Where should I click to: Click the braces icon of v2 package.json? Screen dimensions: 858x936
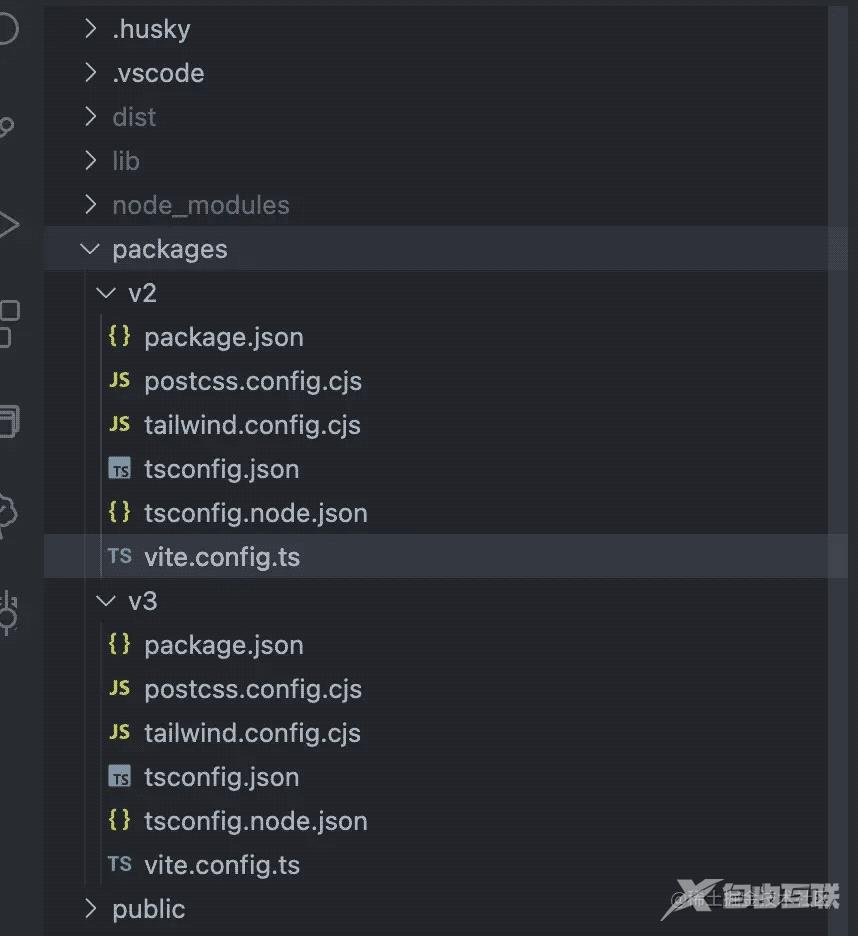point(119,337)
